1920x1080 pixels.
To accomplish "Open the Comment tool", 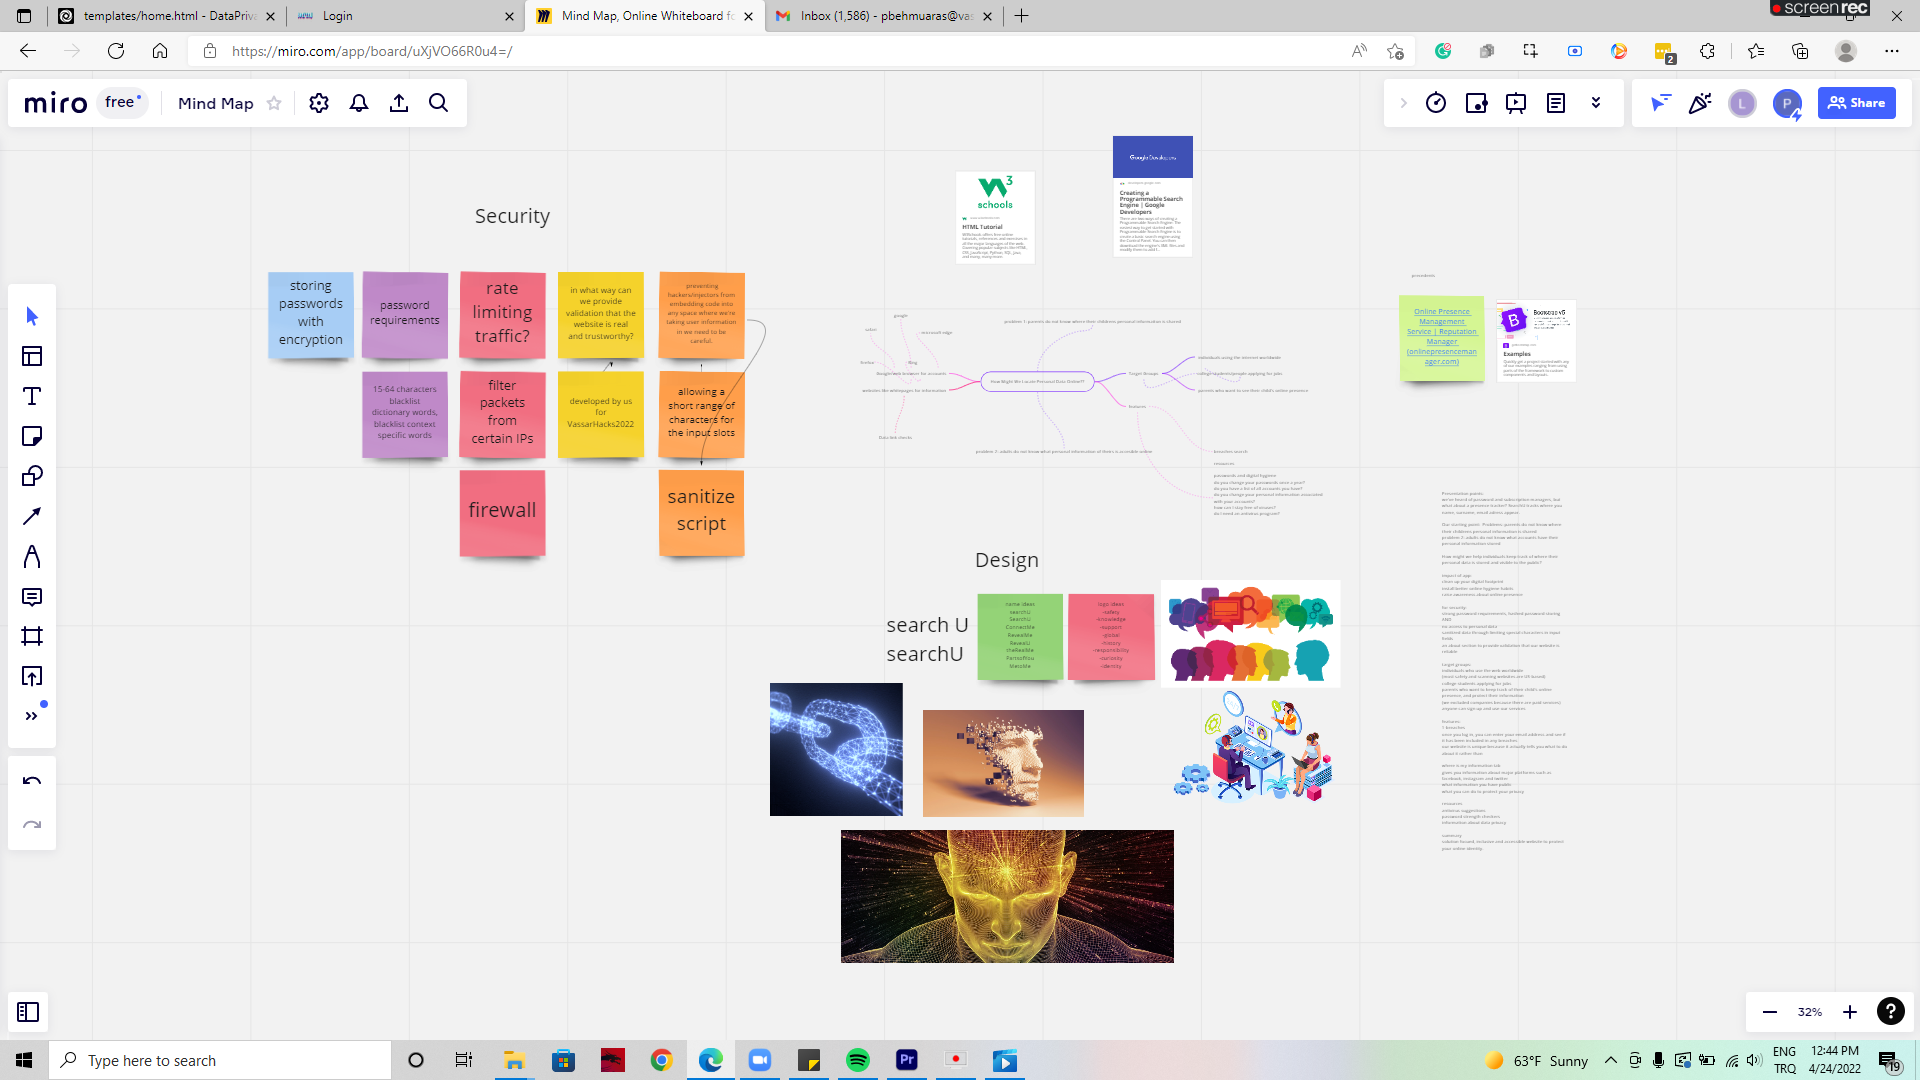I will click(x=32, y=597).
